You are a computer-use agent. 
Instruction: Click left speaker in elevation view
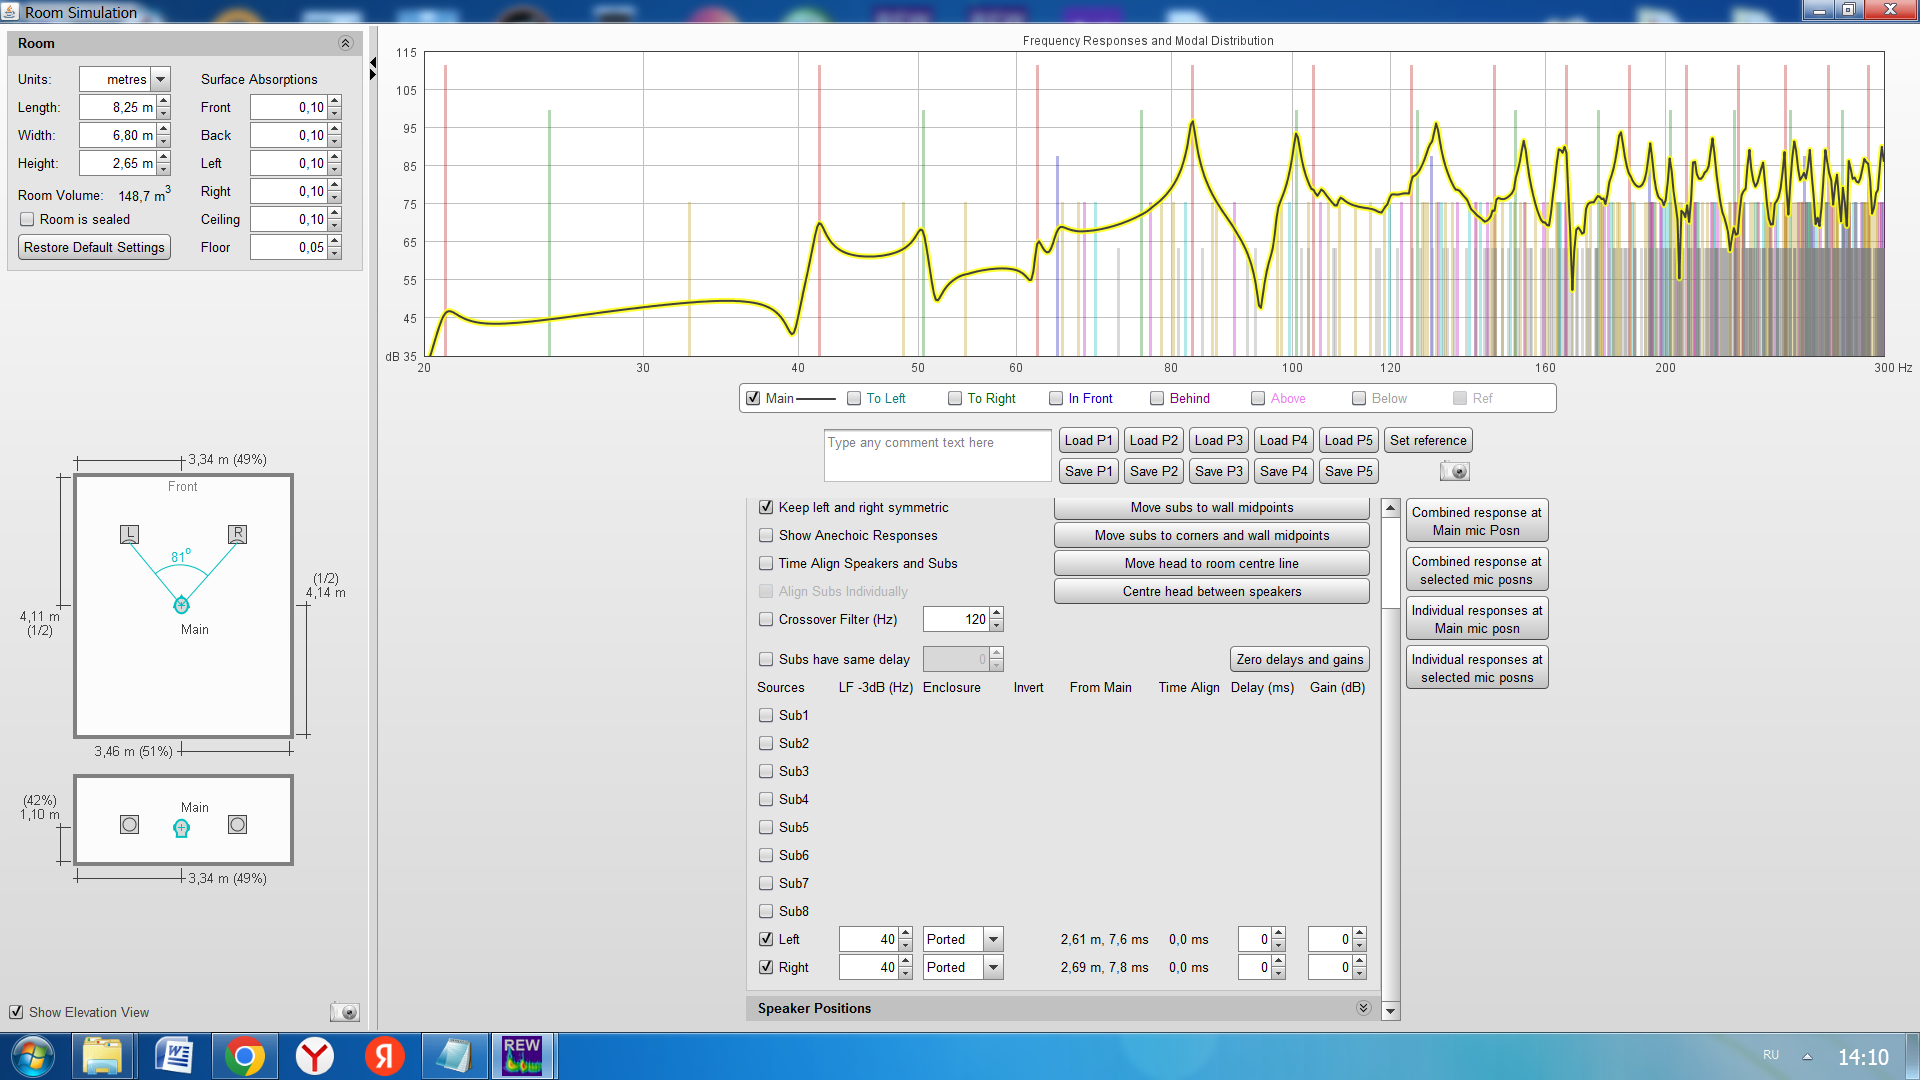(129, 825)
